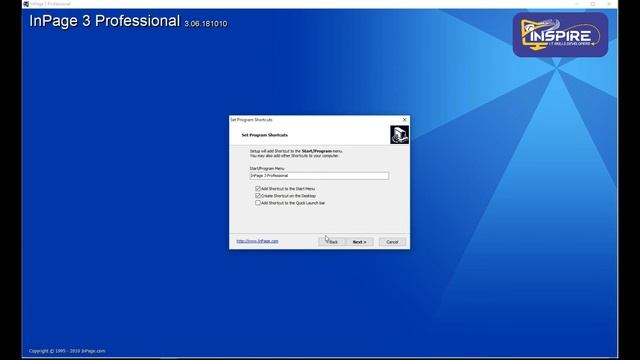Click the Start/Program Menu label
The image size is (640, 360).
(267, 168)
